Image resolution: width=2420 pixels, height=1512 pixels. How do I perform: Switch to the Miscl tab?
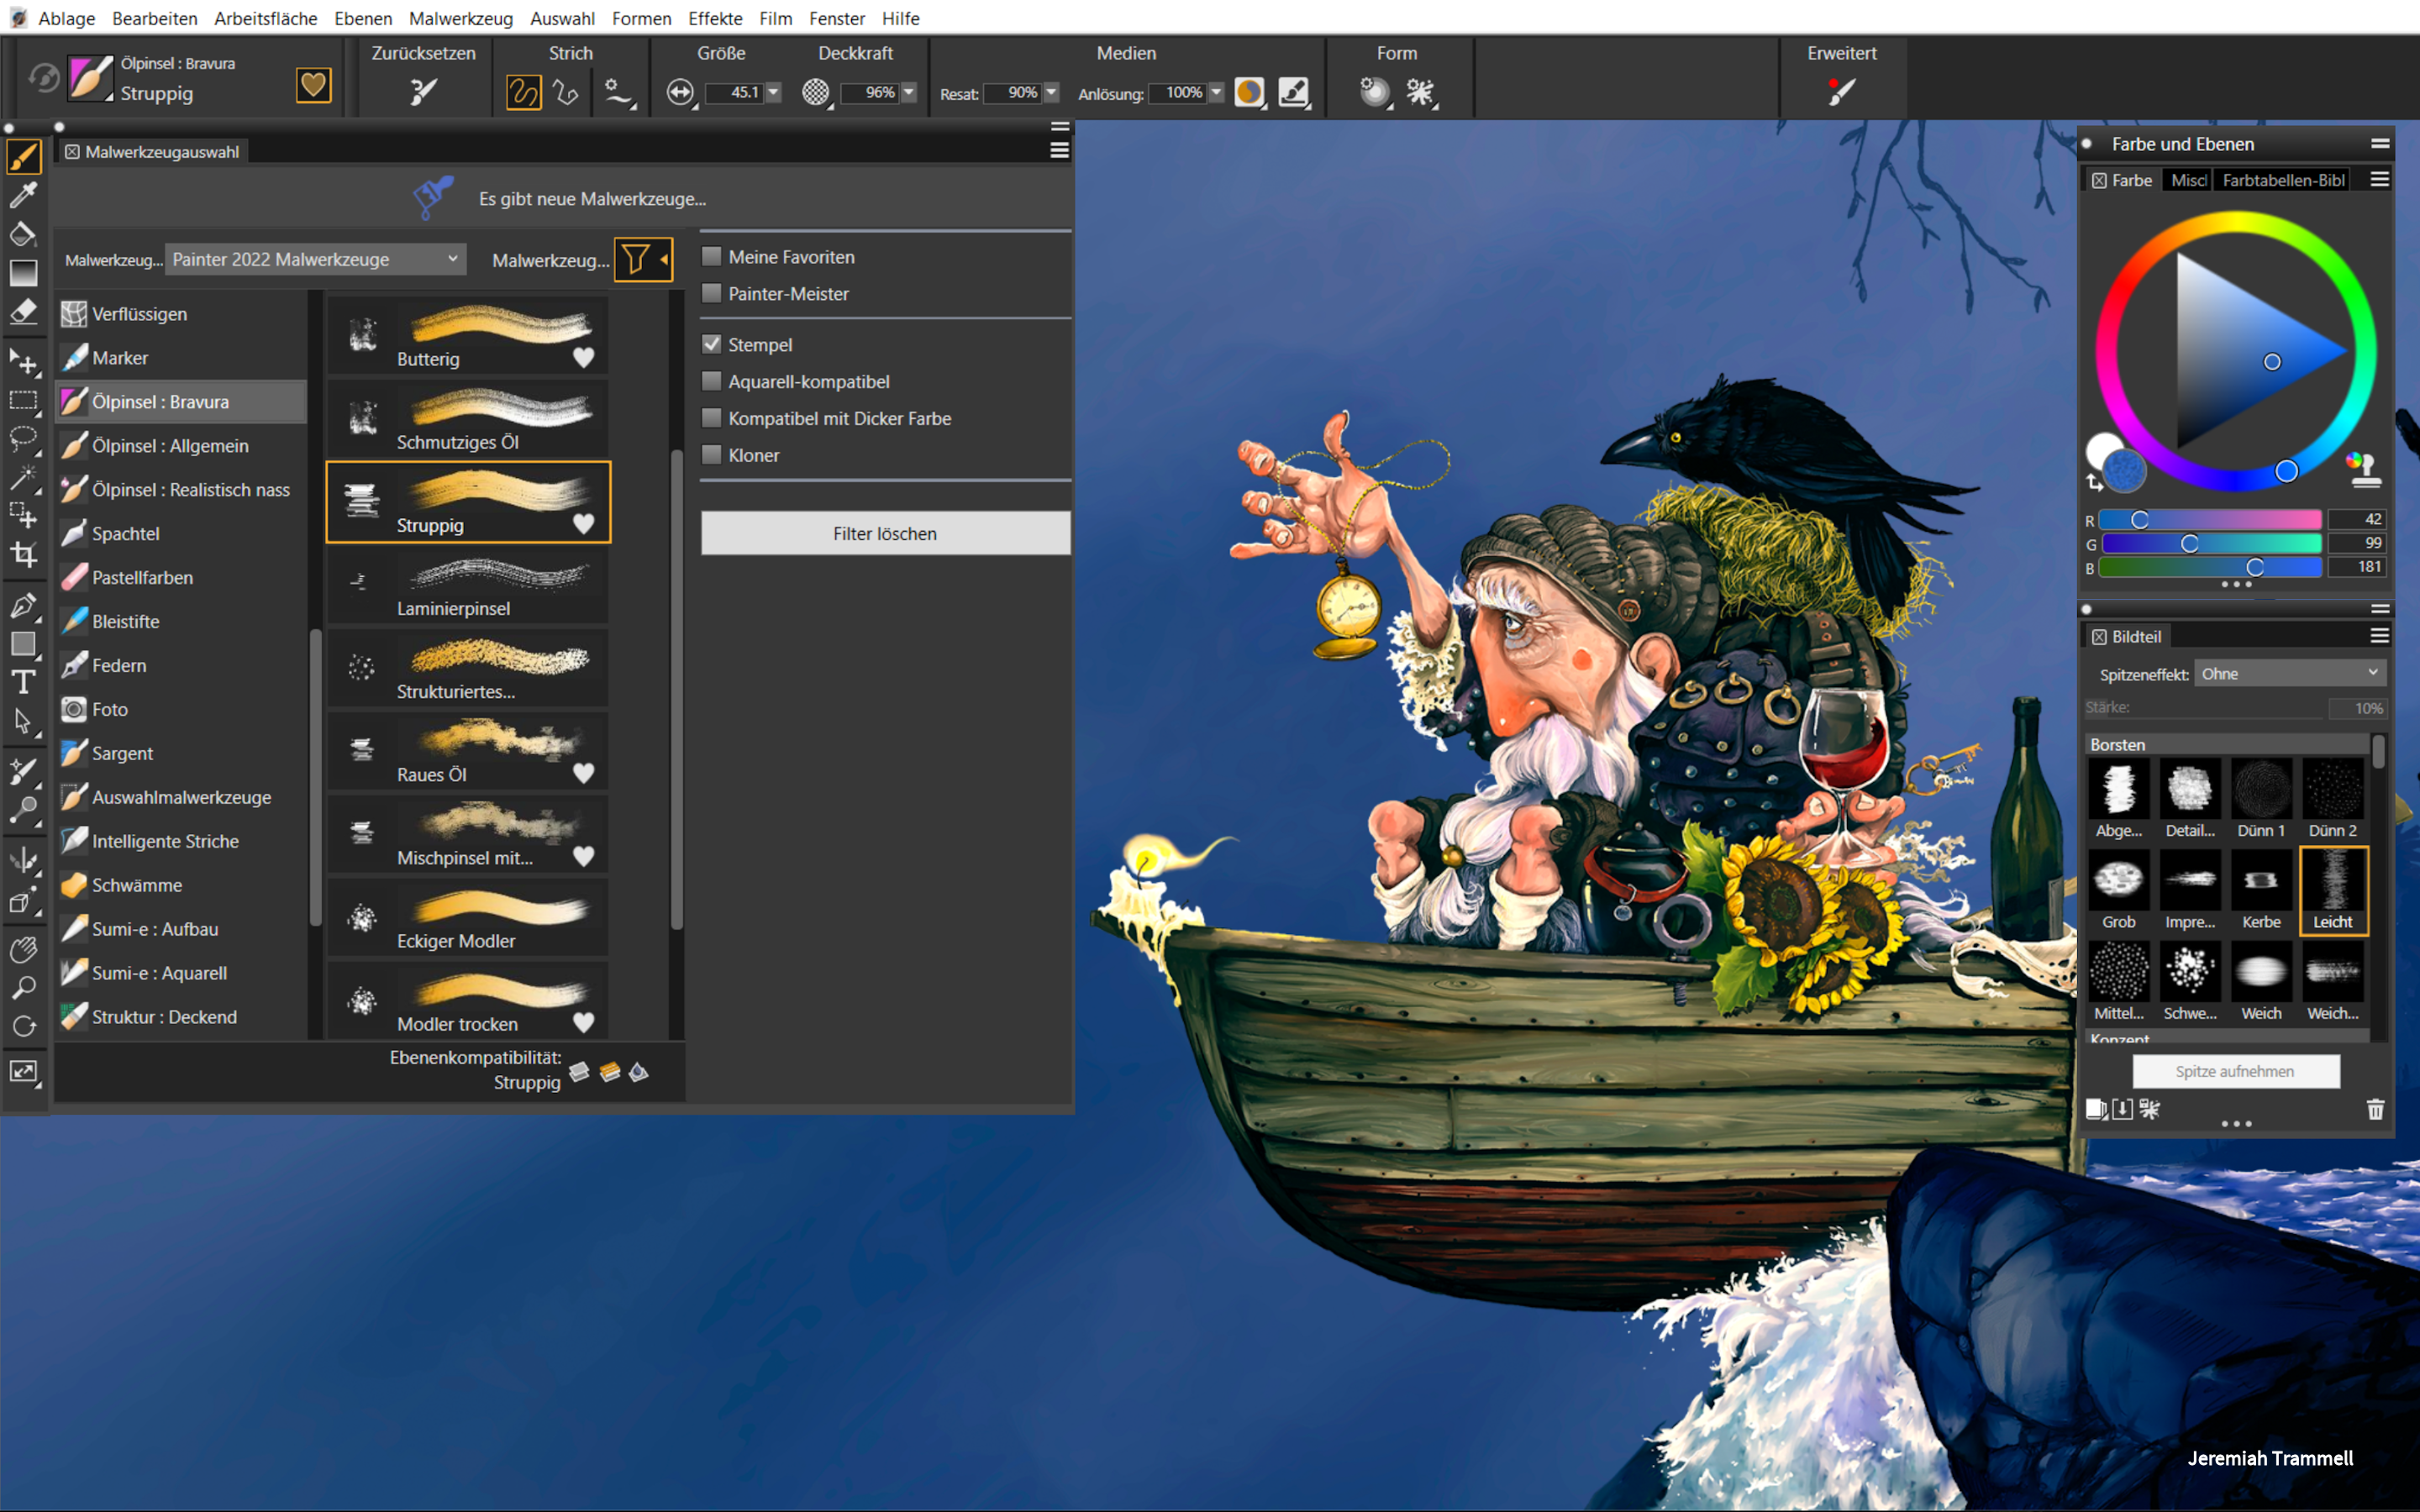(x=2187, y=180)
